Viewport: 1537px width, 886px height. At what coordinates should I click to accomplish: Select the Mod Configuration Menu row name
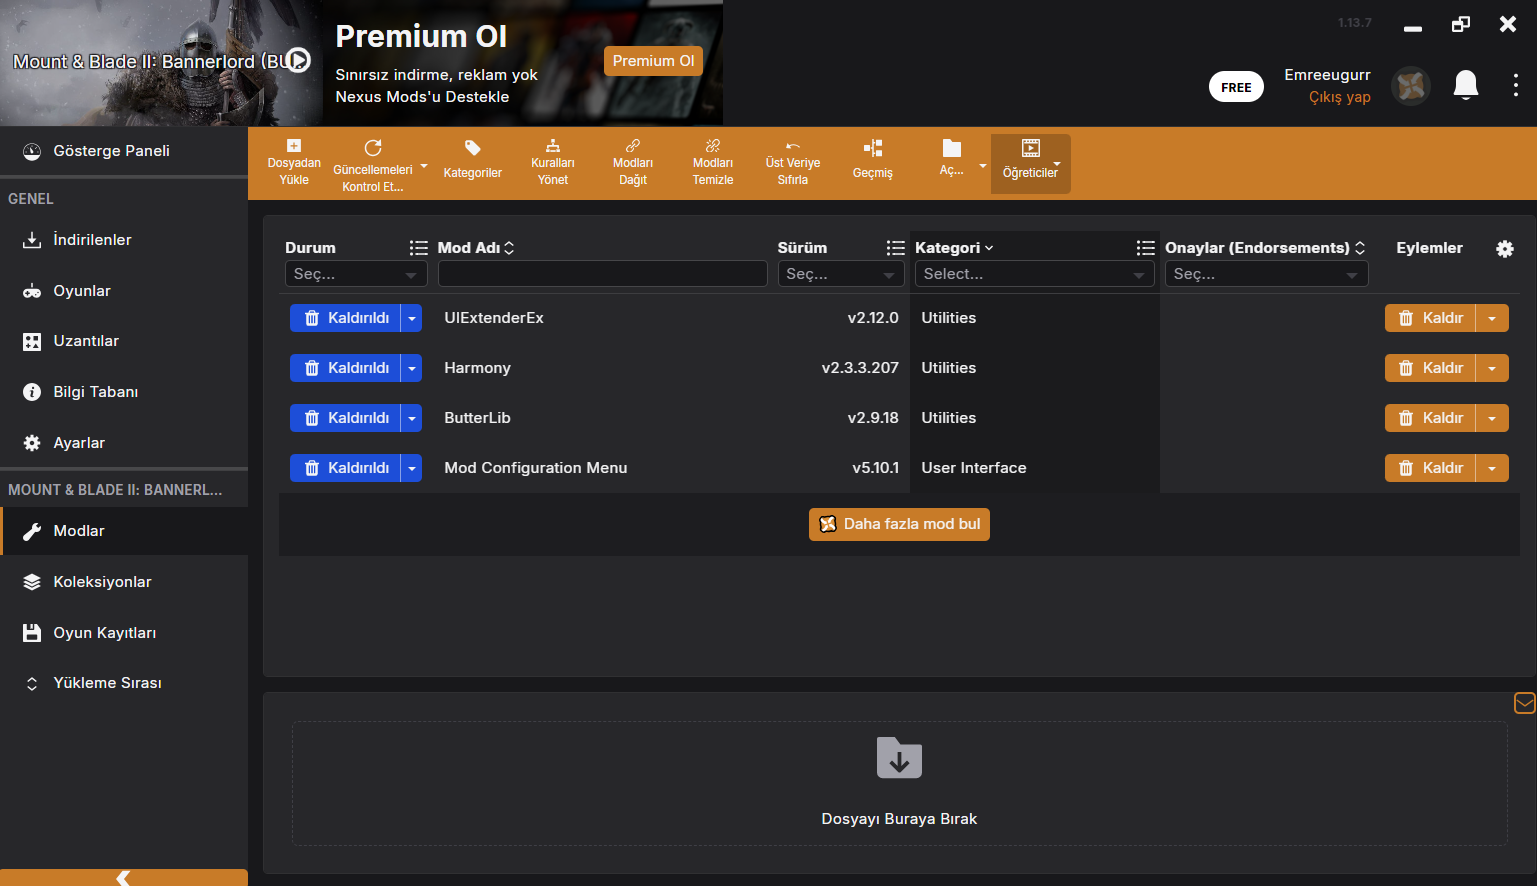point(536,468)
